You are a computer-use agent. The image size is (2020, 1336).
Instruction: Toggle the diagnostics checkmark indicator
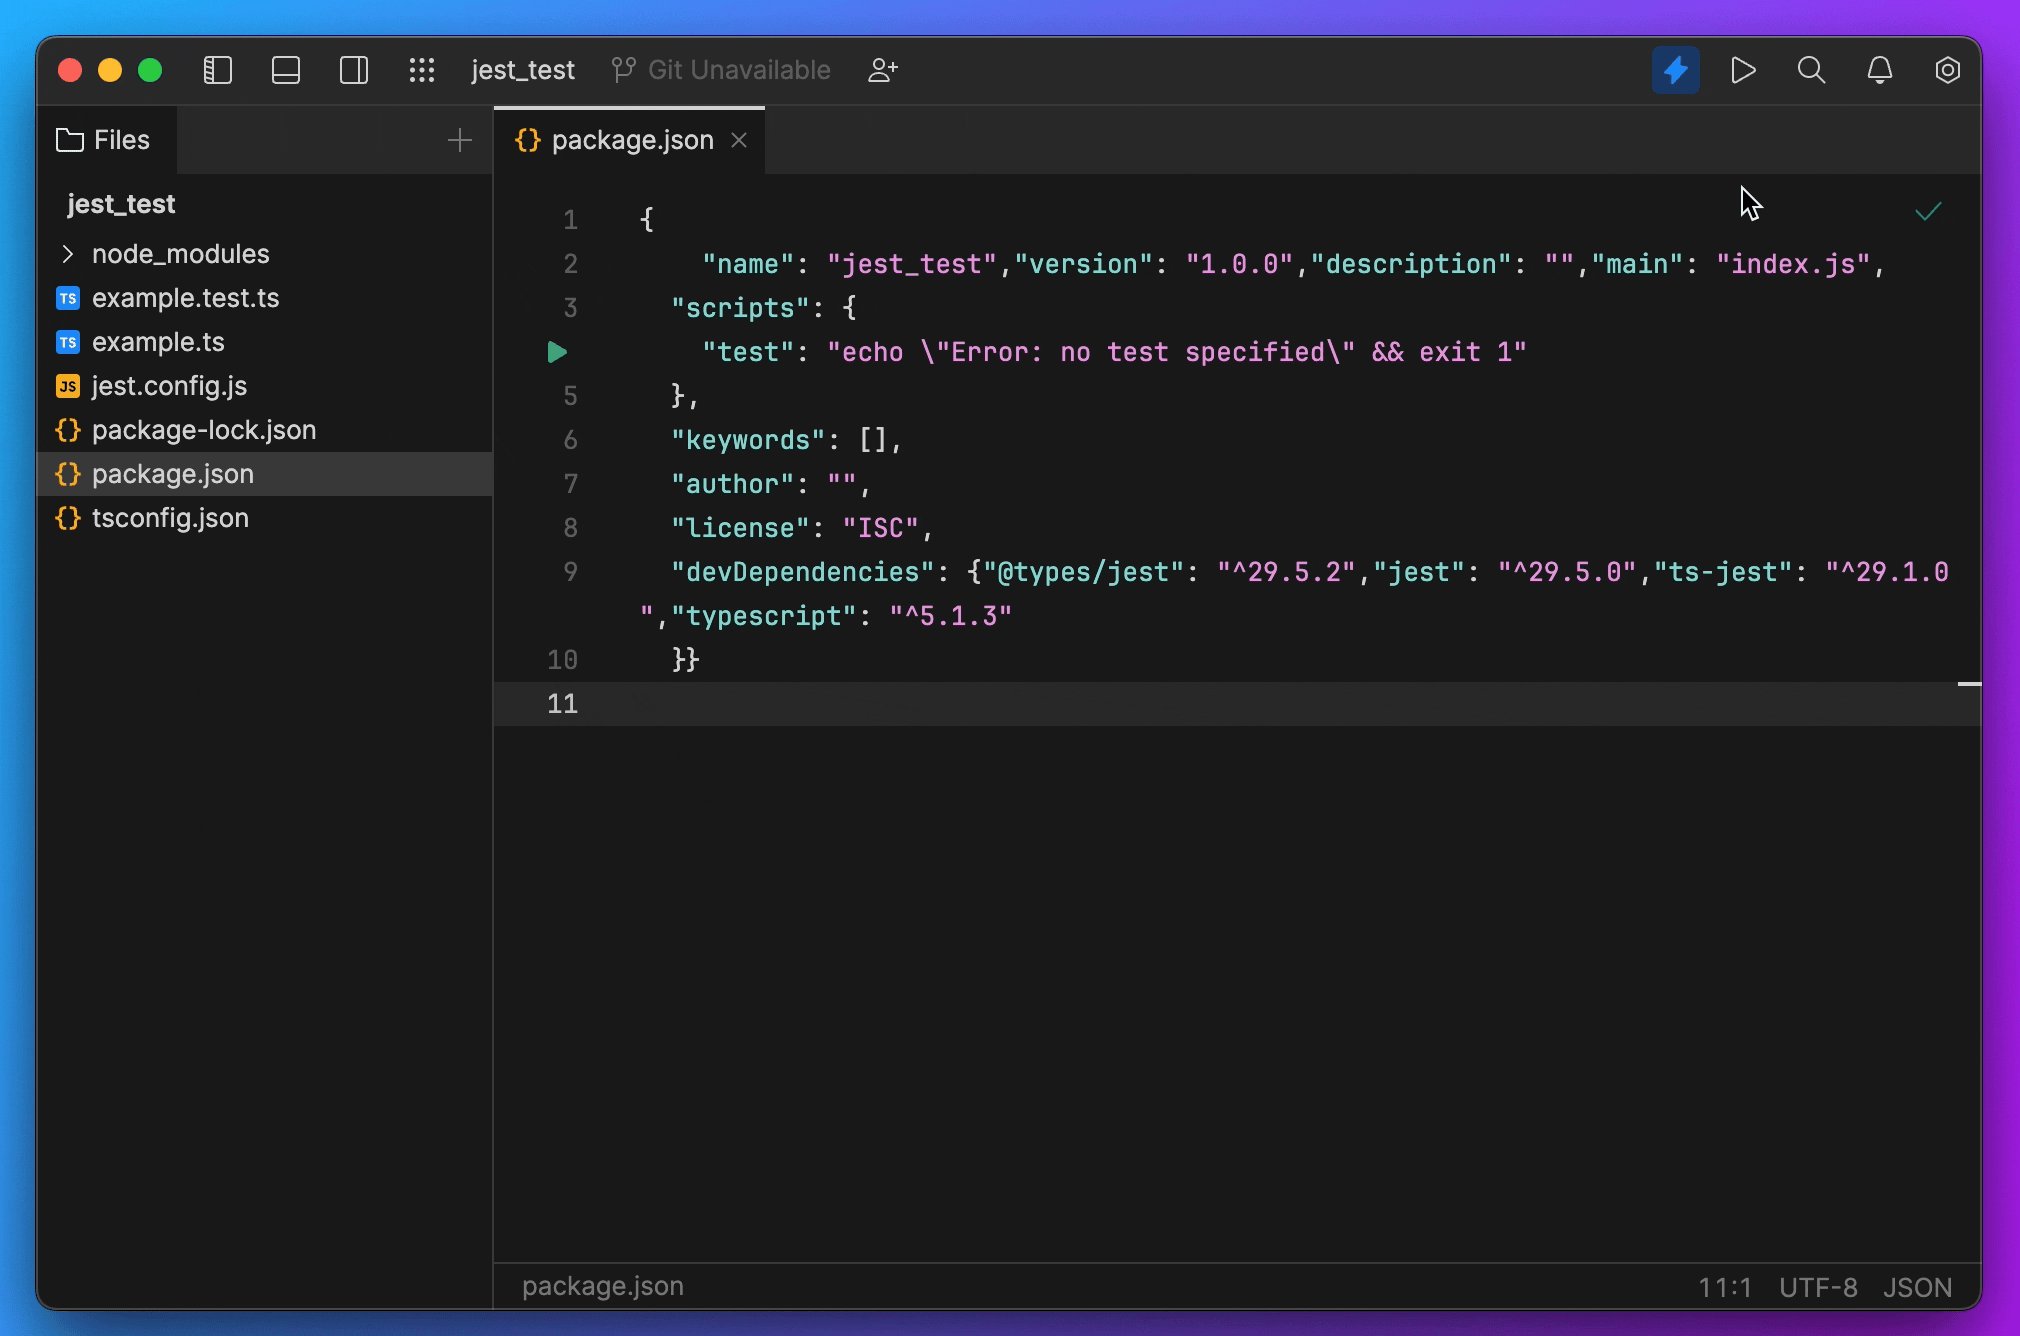point(1928,210)
